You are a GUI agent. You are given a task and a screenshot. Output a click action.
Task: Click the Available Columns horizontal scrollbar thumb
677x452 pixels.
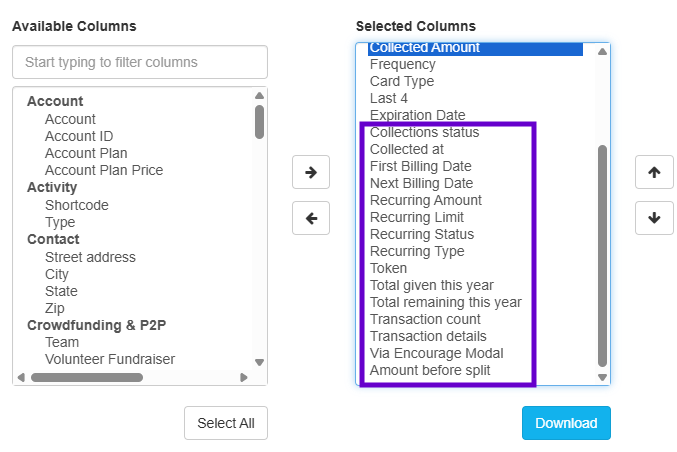pyautogui.click(x=86, y=378)
